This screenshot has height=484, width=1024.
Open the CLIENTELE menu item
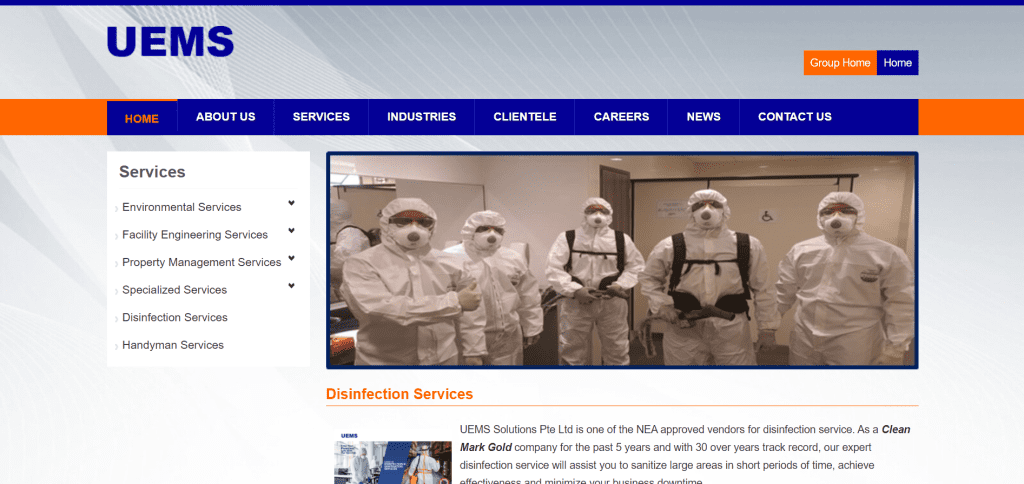pos(524,117)
